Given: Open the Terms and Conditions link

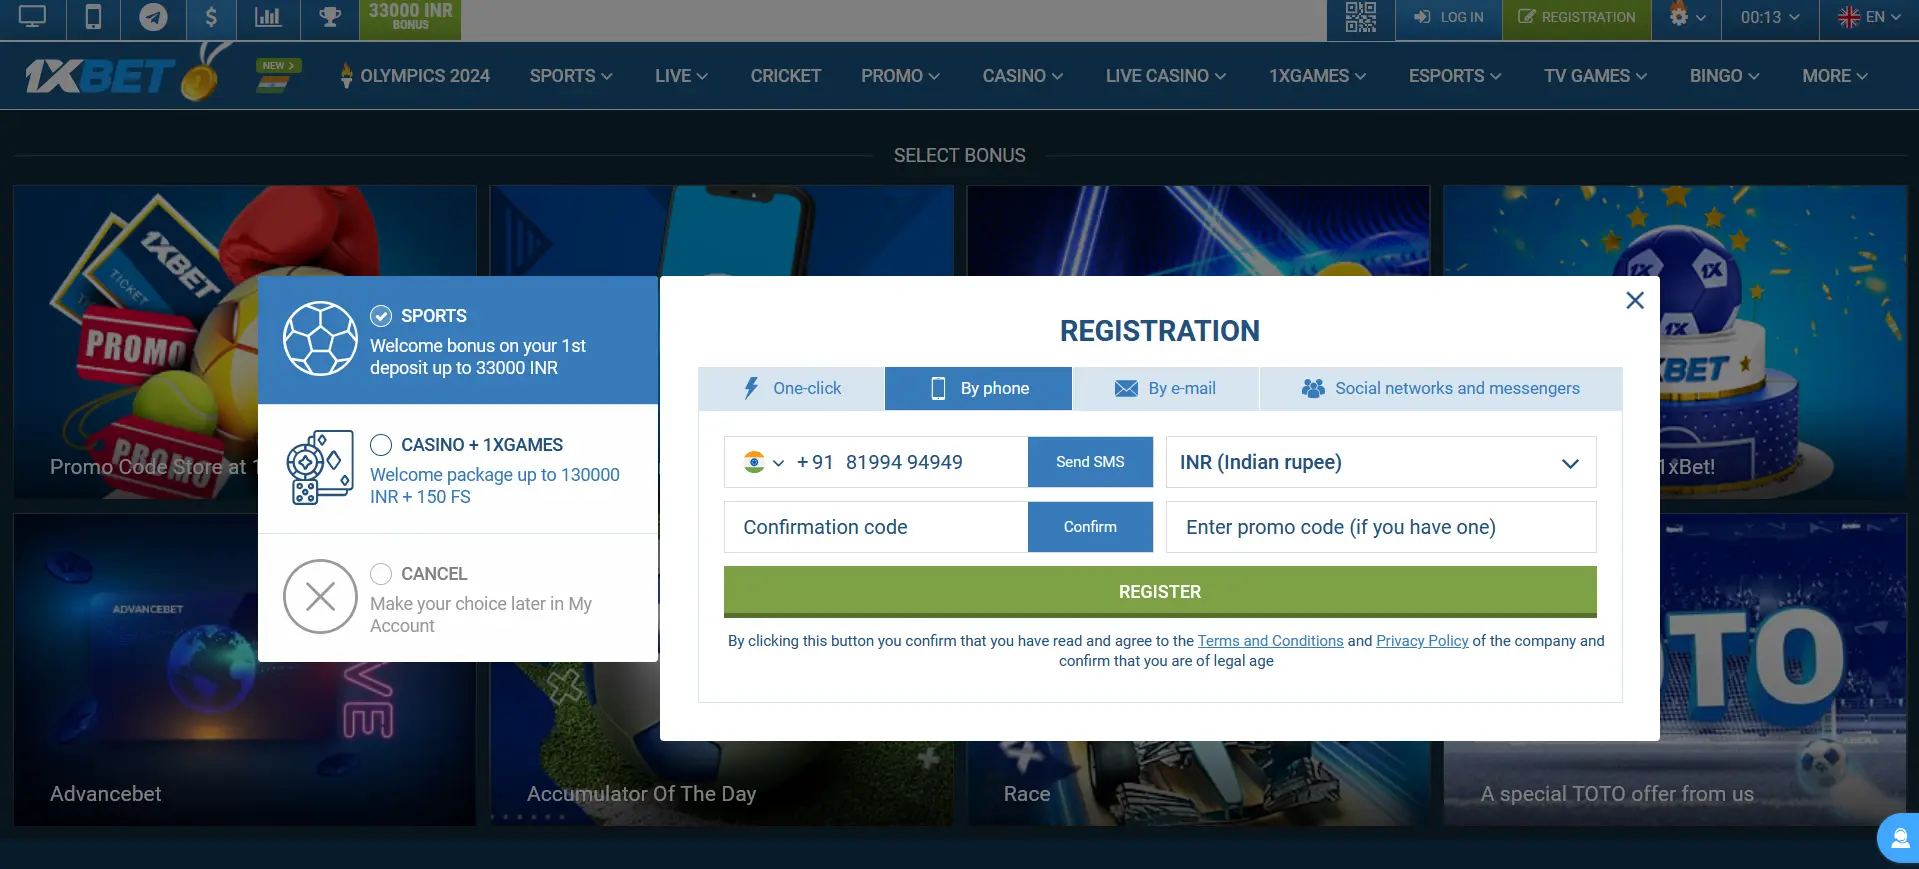Looking at the screenshot, I should tap(1270, 641).
